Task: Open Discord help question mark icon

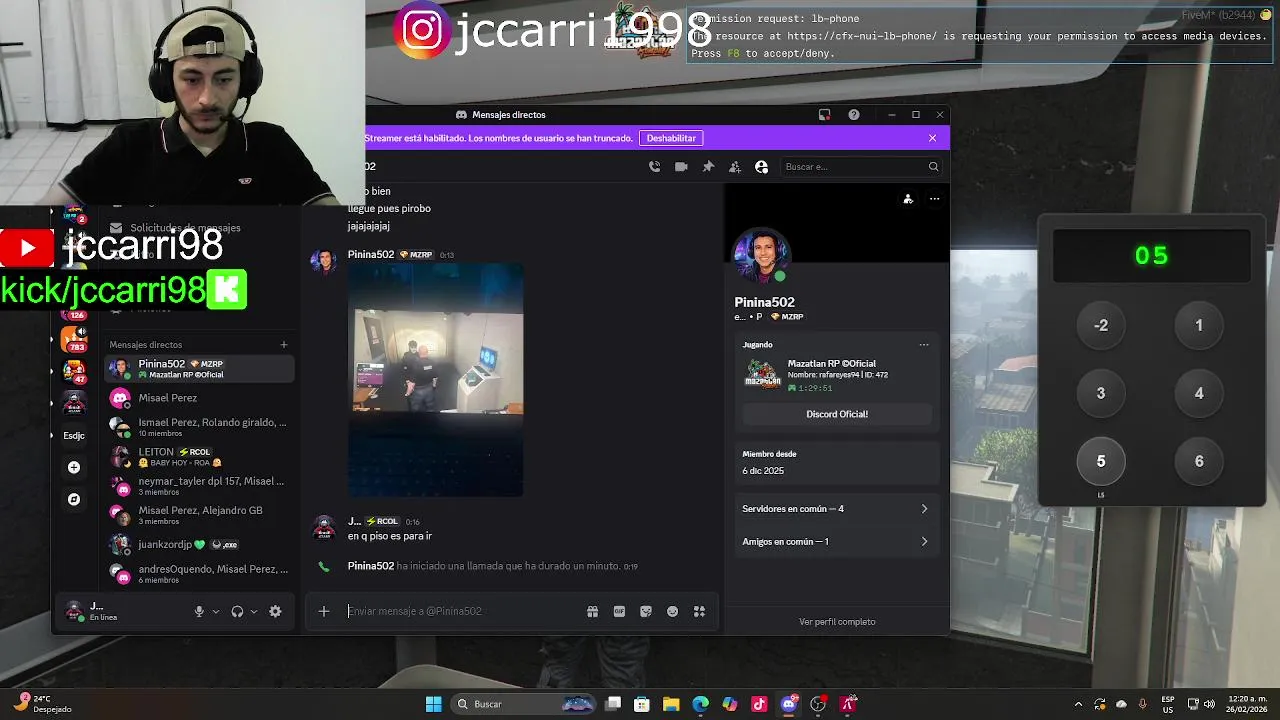Action: point(853,115)
